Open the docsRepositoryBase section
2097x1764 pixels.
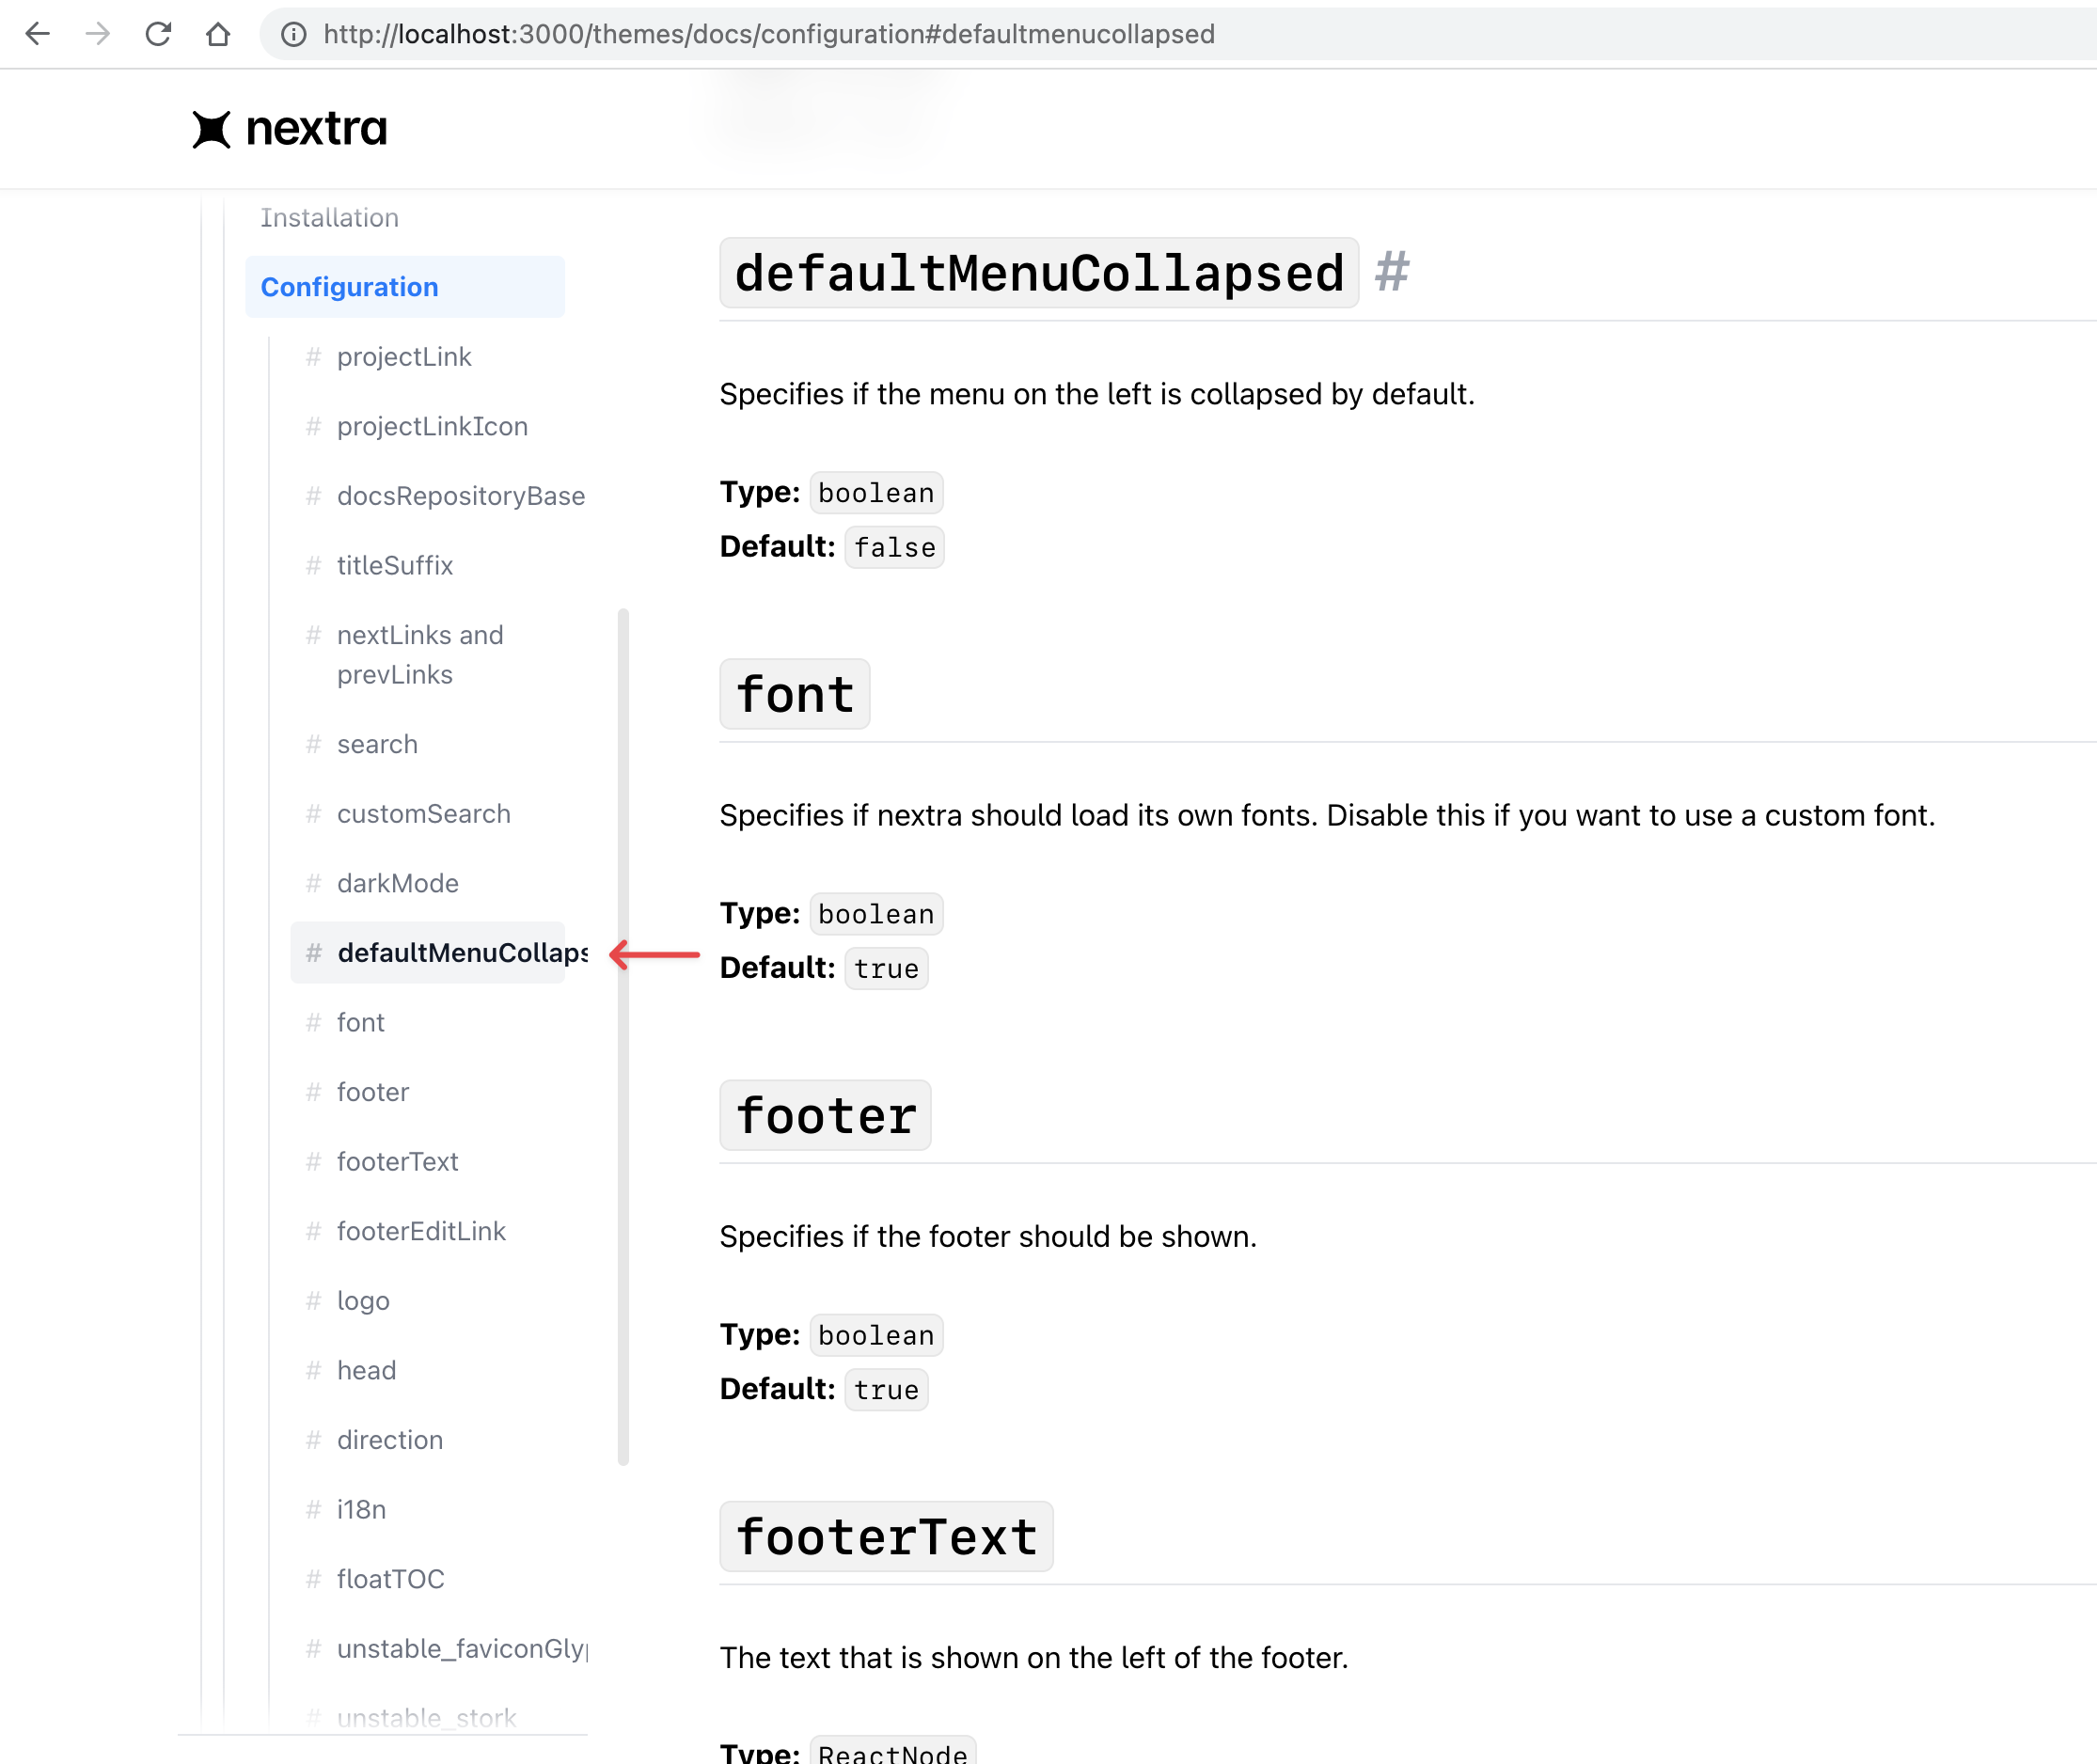(x=461, y=496)
